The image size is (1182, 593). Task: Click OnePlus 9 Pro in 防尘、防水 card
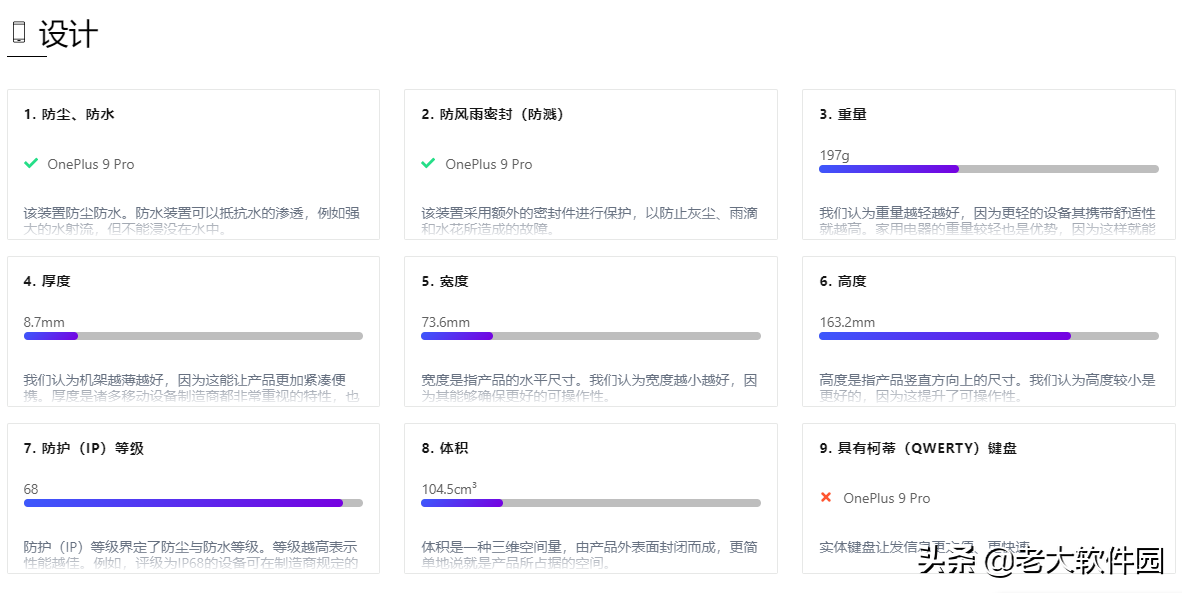coord(90,164)
